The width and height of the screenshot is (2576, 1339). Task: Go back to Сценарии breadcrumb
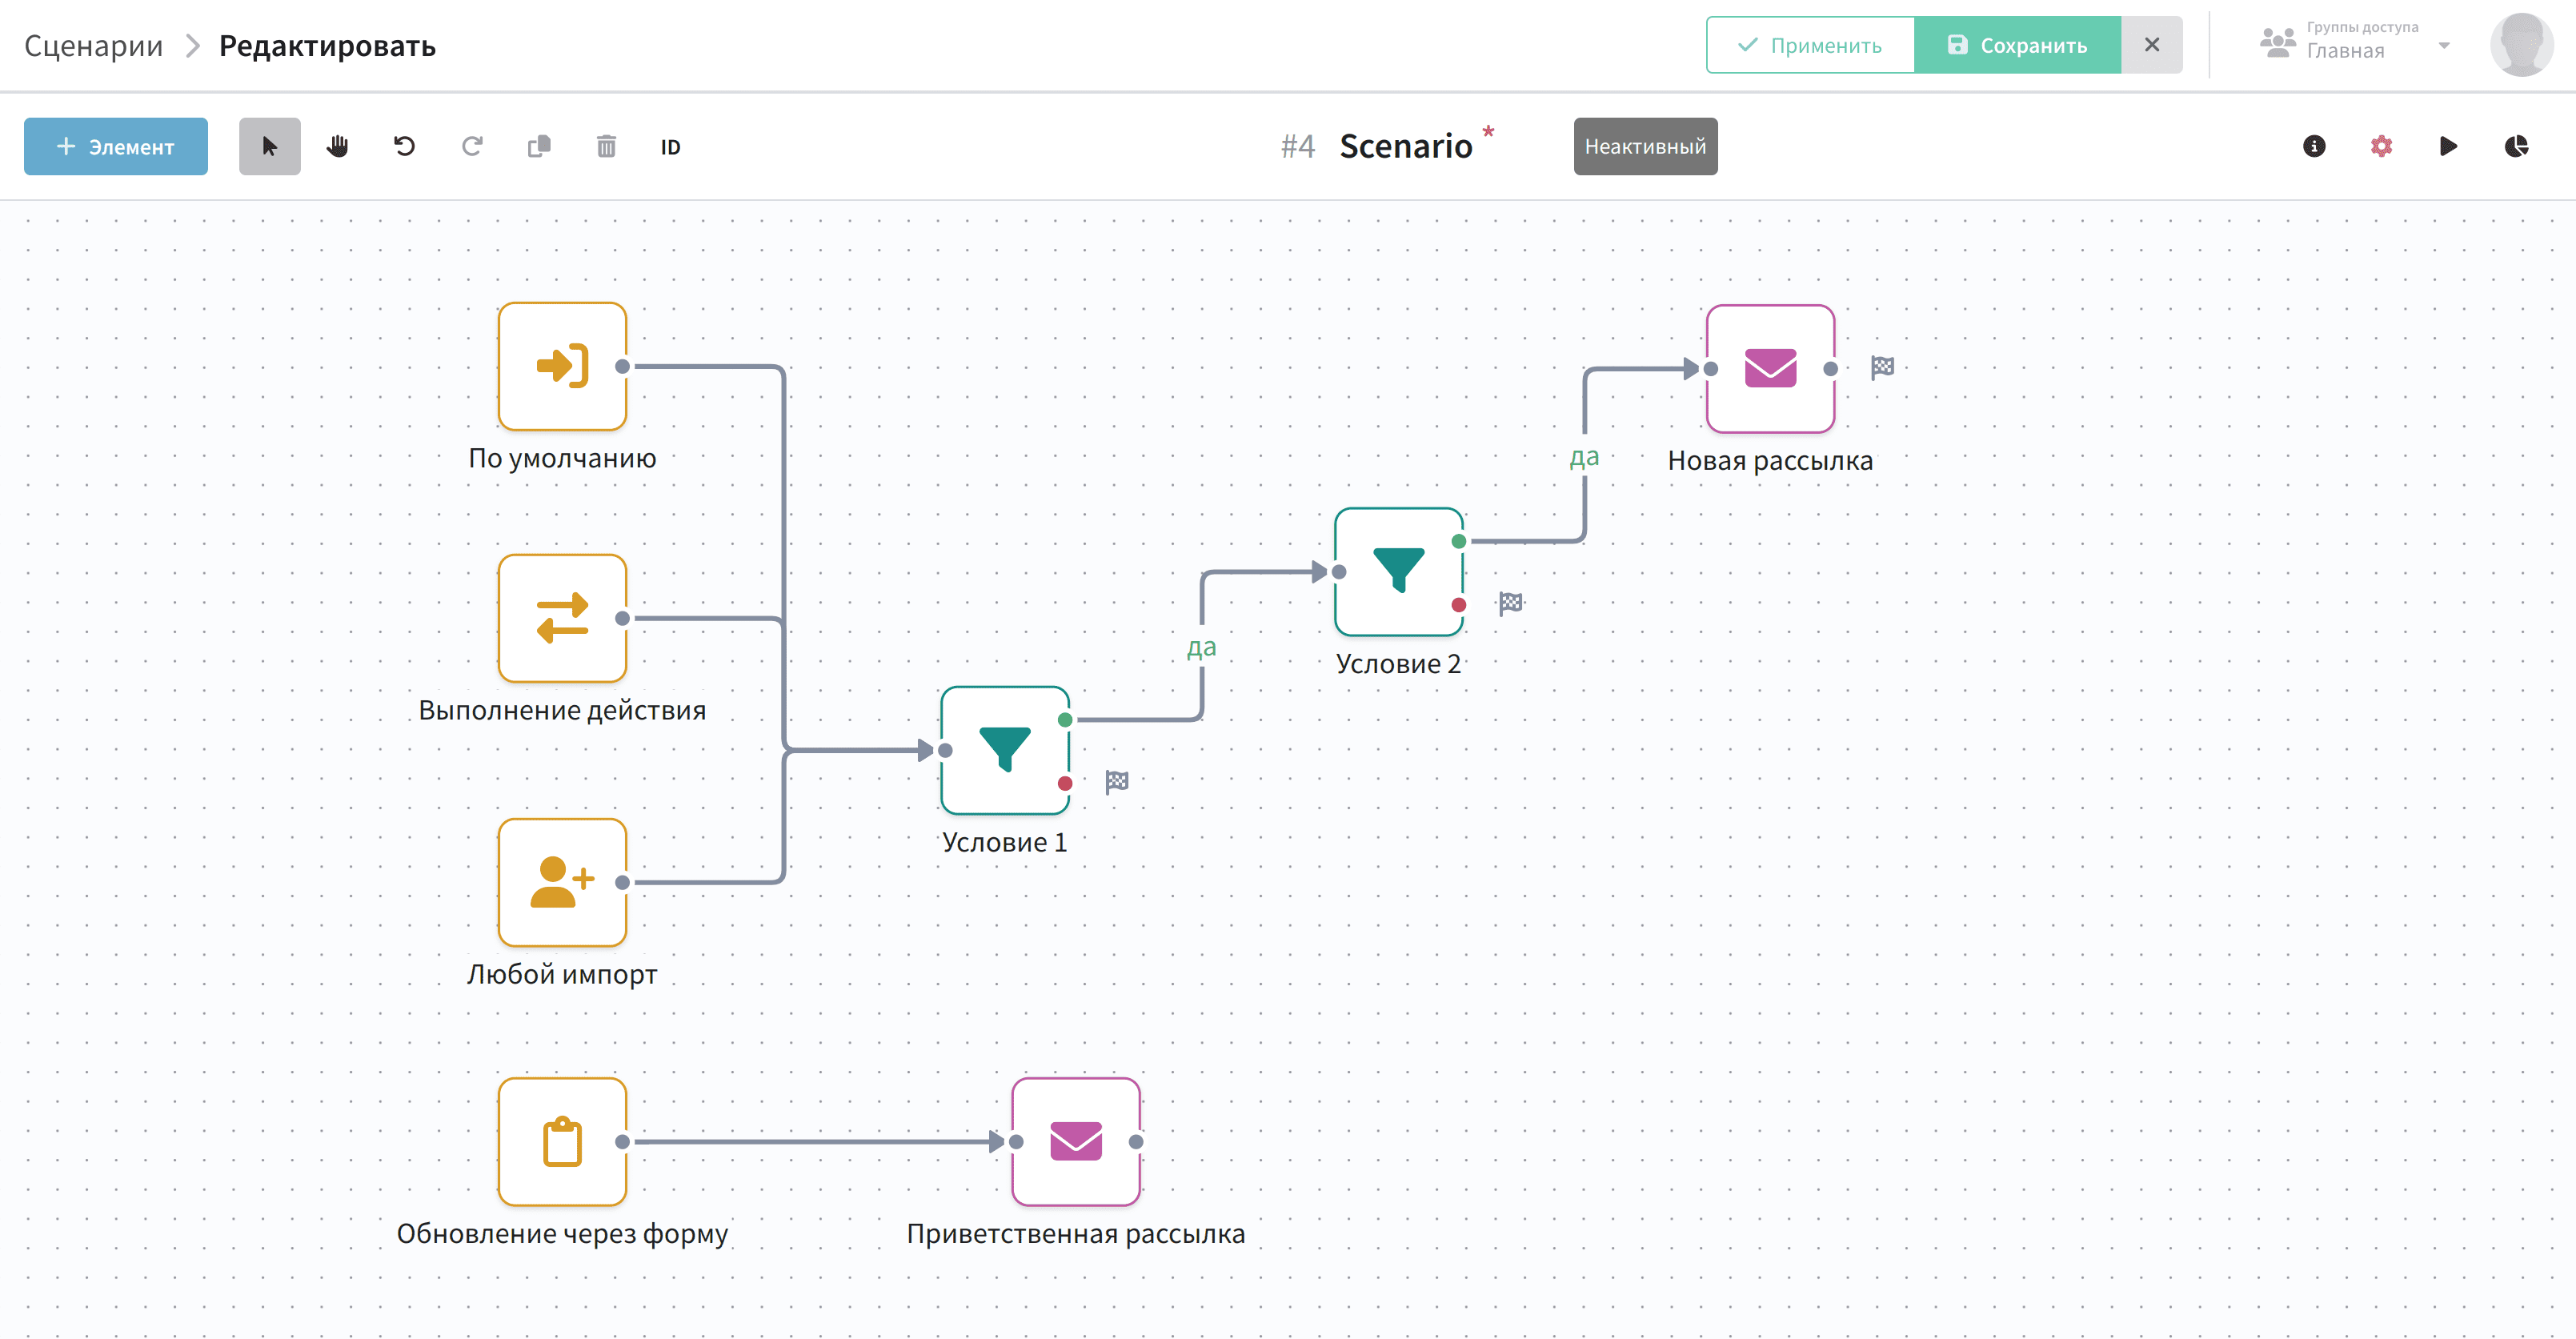(93, 45)
